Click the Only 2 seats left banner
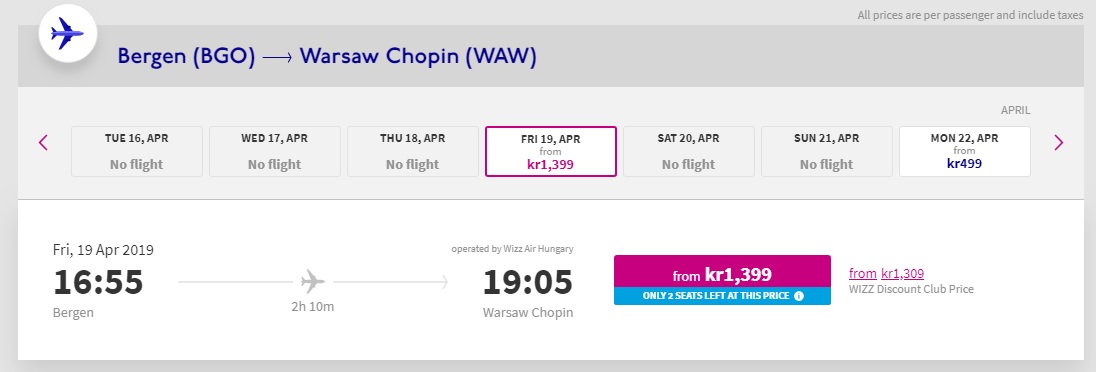The width and height of the screenshot is (1096, 372). pyautogui.click(x=722, y=296)
